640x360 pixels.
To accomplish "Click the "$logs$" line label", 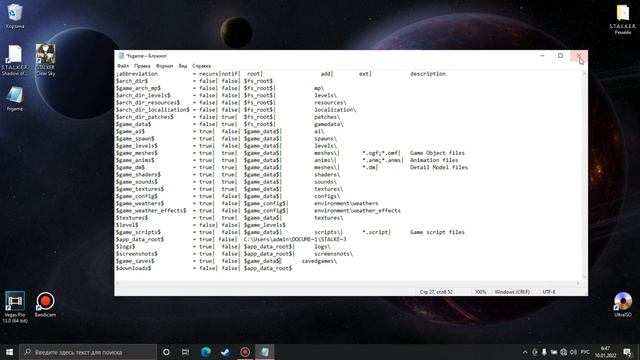I will [125, 247].
